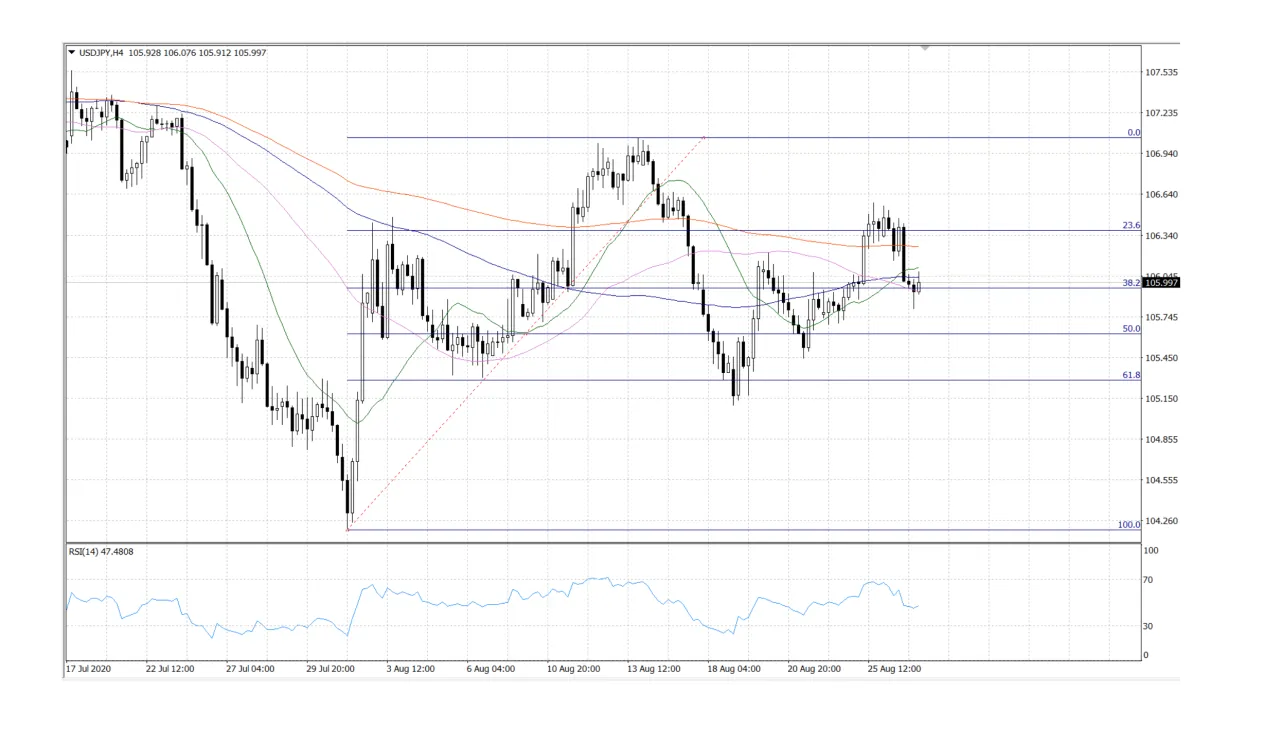Click the 13 Aug 12:00 time label
The height and width of the screenshot is (746, 1280).
click(x=653, y=668)
